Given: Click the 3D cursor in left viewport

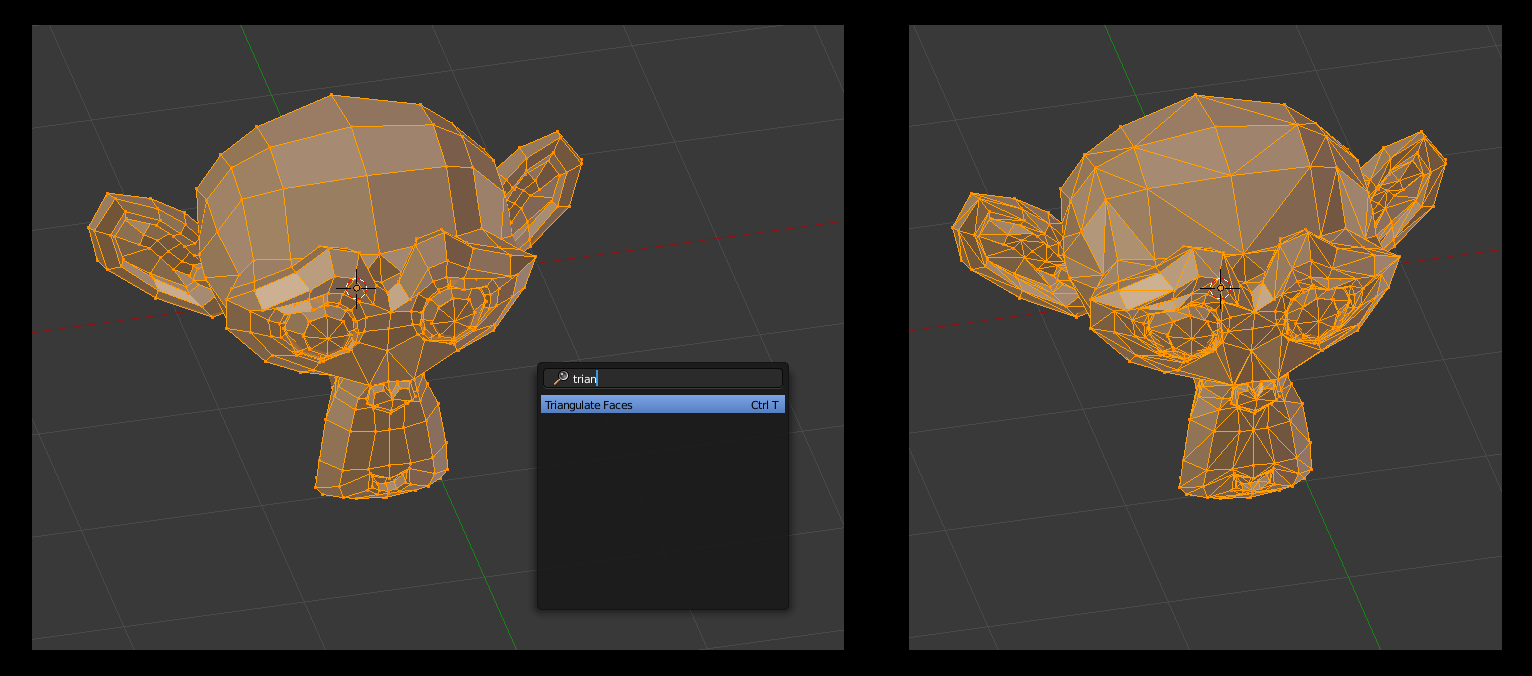Looking at the screenshot, I should (x=356, y=288).
